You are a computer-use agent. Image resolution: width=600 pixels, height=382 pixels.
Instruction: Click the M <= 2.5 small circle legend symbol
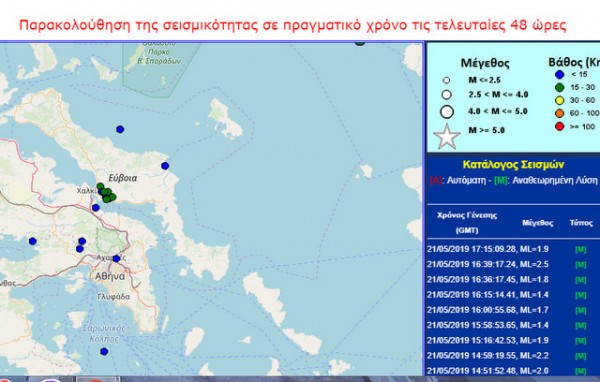point(446,80)
